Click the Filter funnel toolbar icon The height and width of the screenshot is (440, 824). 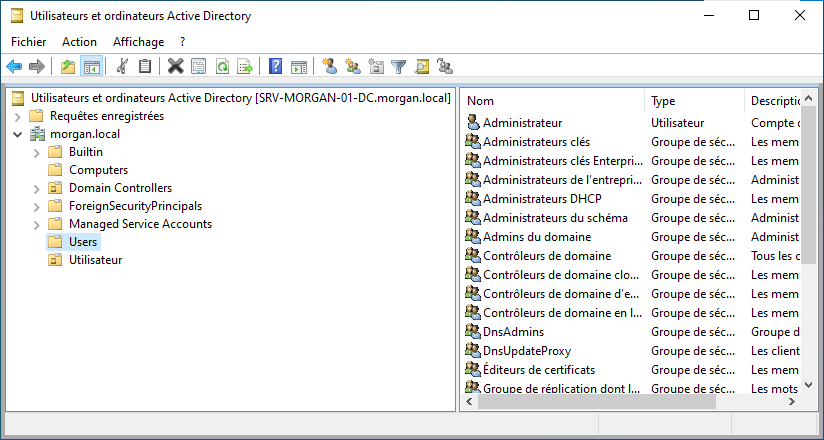click(x=399, y=67)
